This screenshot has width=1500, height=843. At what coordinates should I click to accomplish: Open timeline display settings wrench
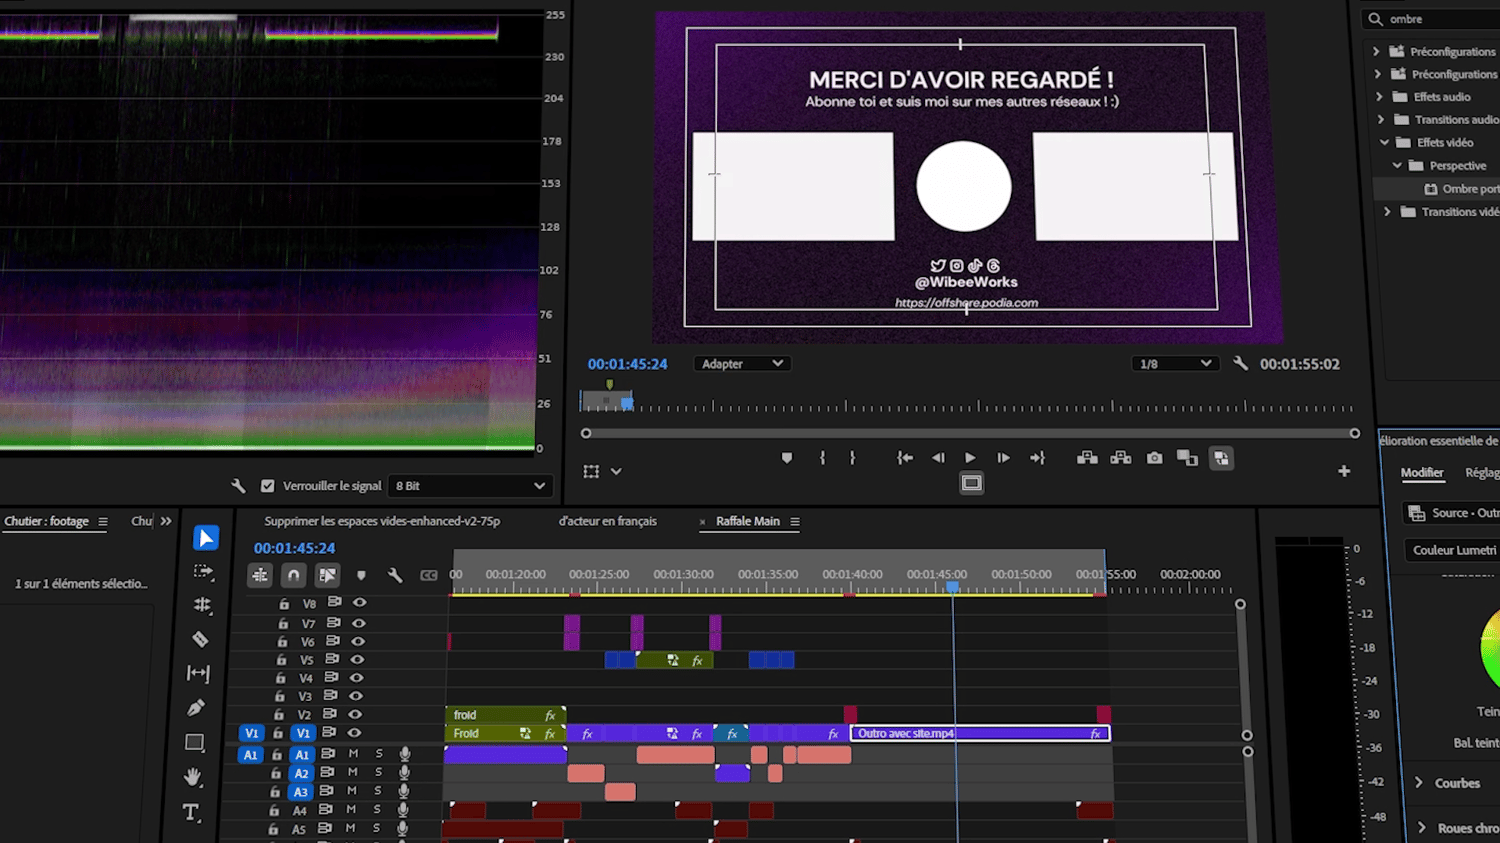pyautogui.click(x=395, y=575)
